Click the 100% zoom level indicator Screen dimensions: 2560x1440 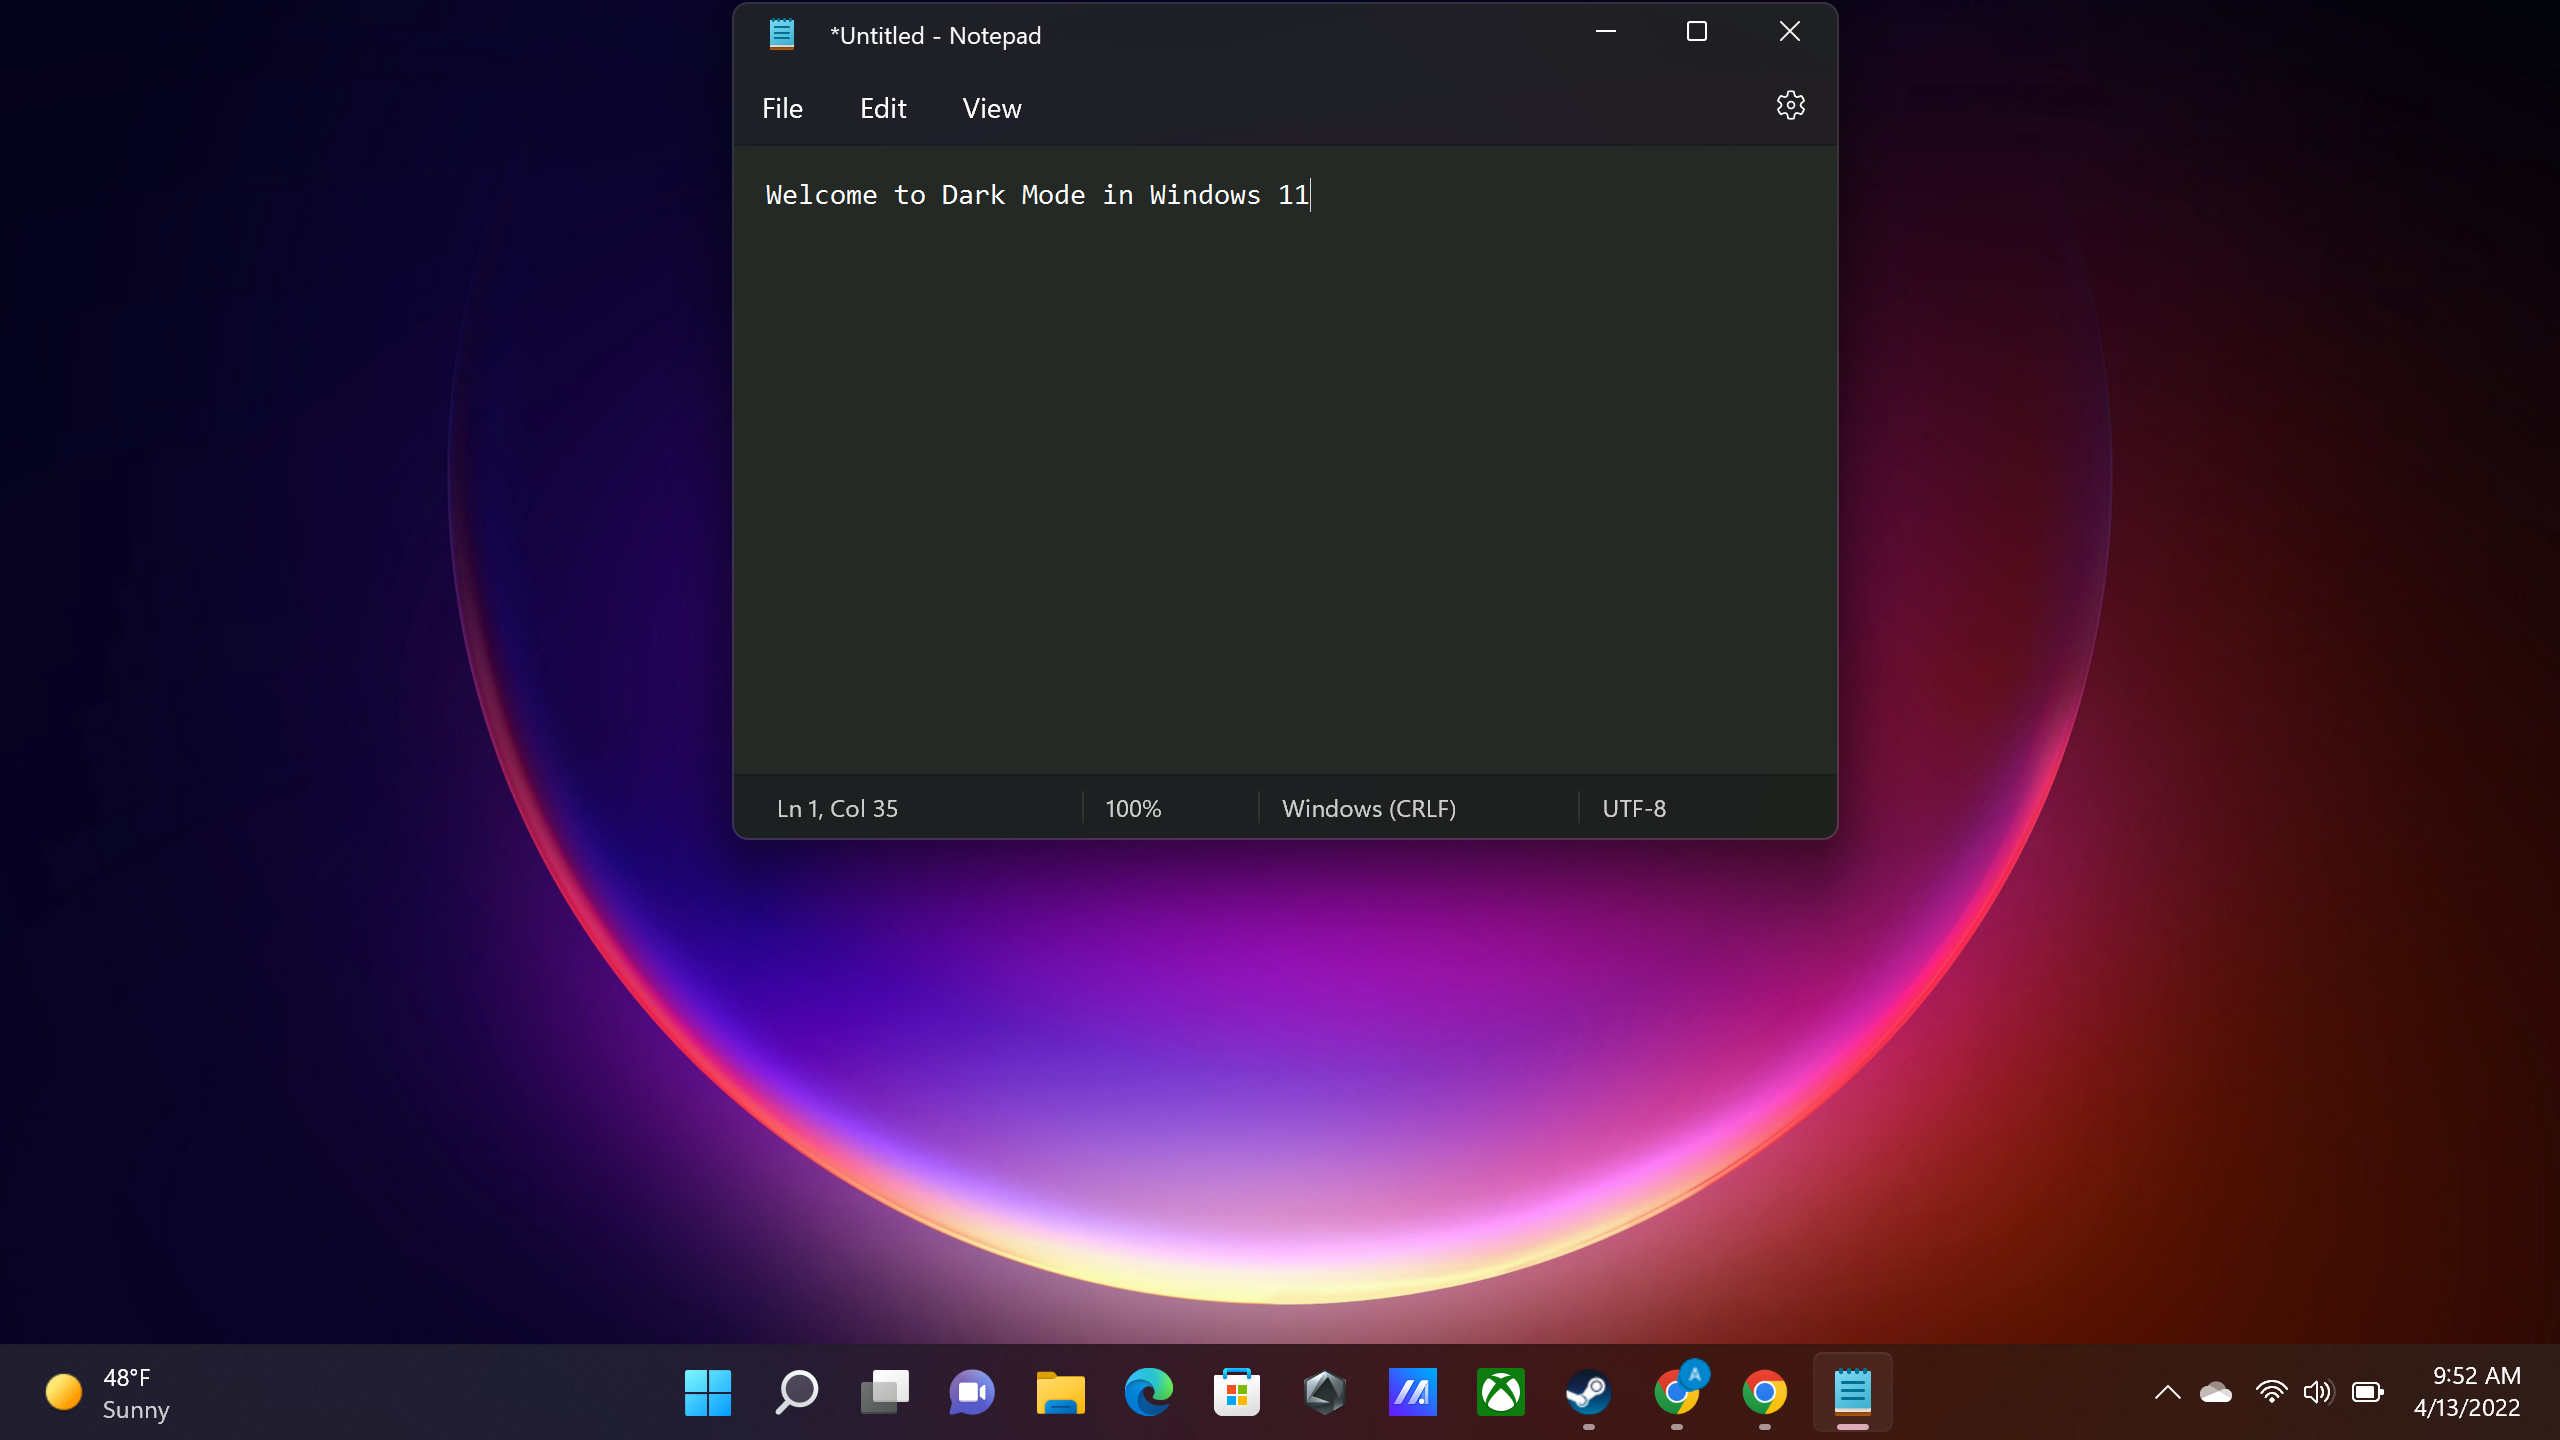coord(1132,807)
